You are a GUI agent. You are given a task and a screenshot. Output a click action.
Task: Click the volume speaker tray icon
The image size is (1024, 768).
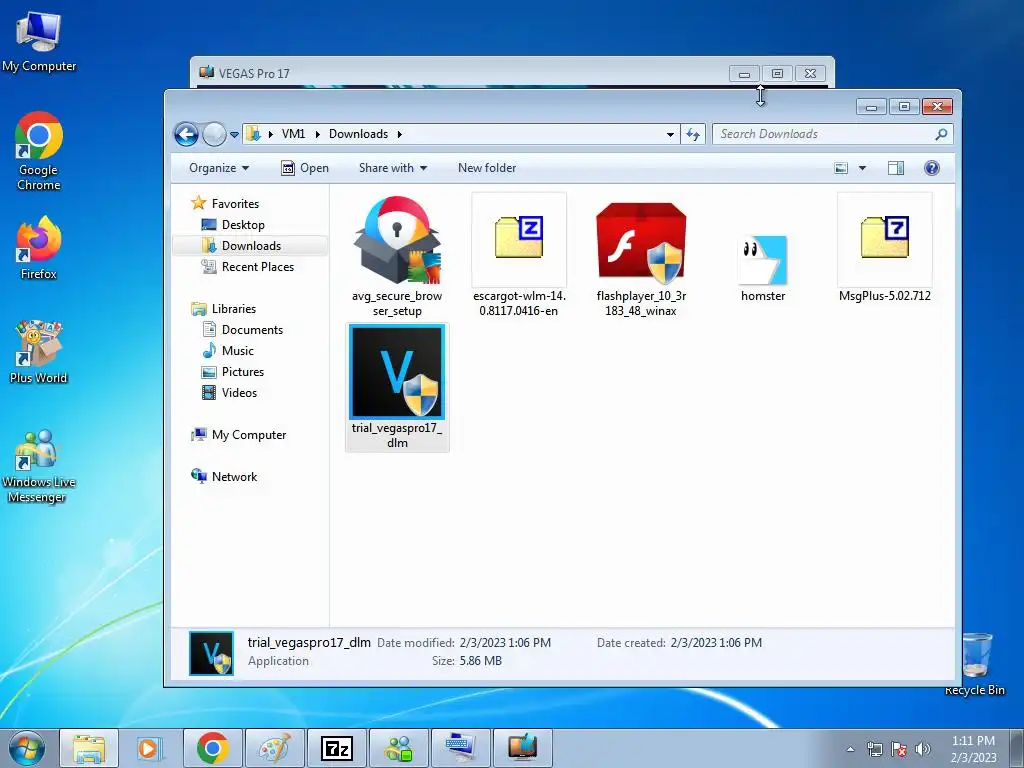923,749
